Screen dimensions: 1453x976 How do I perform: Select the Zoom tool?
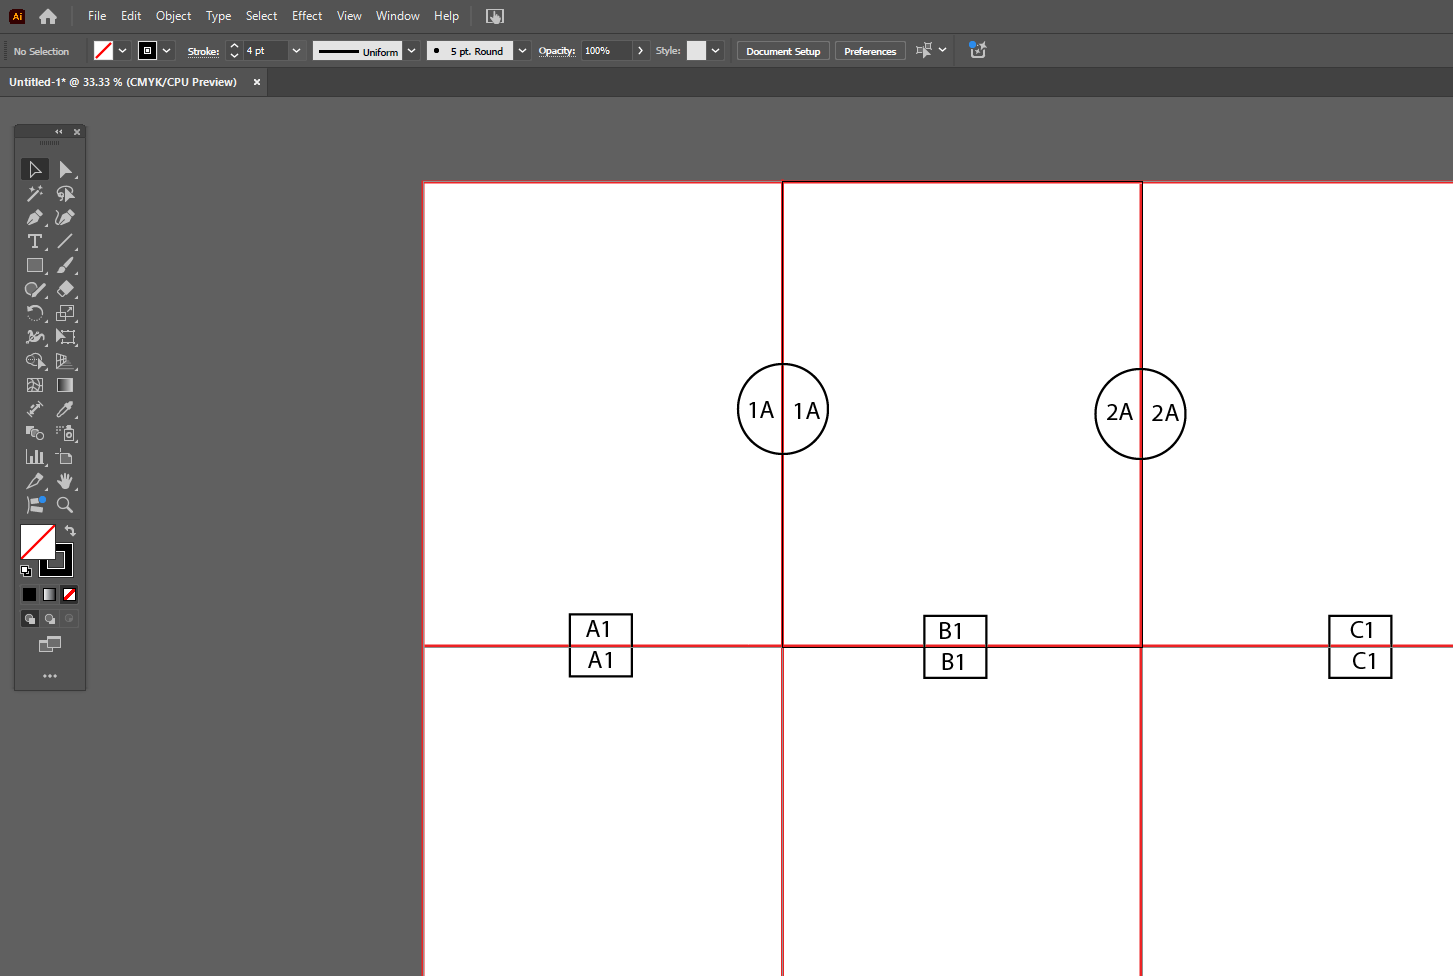[65, 505]
